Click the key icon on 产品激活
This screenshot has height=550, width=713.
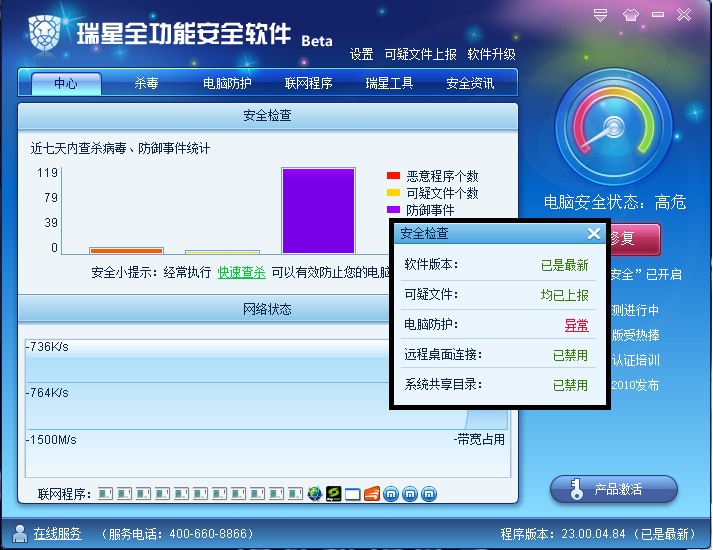coord(576,489)
